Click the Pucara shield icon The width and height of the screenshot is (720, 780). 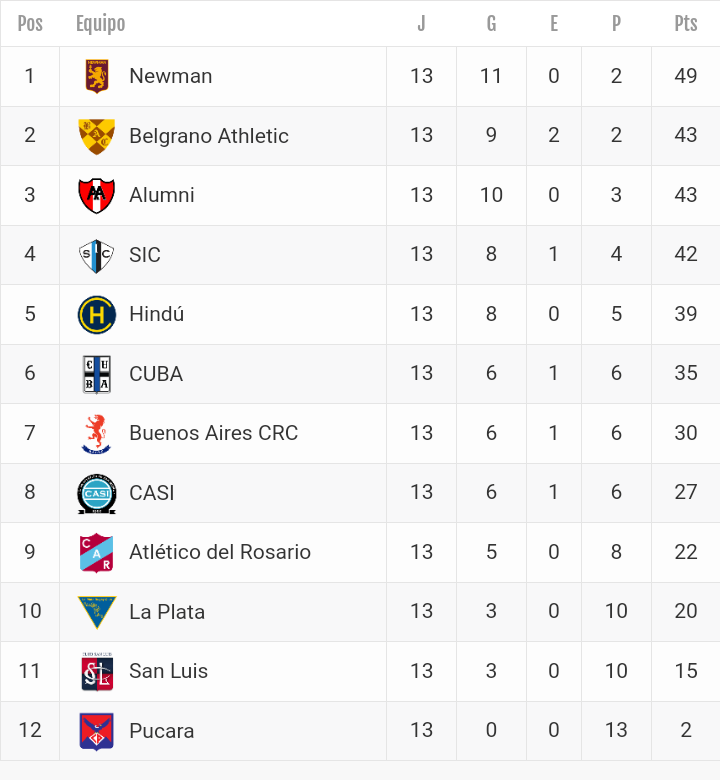click(x=97, y=731)
